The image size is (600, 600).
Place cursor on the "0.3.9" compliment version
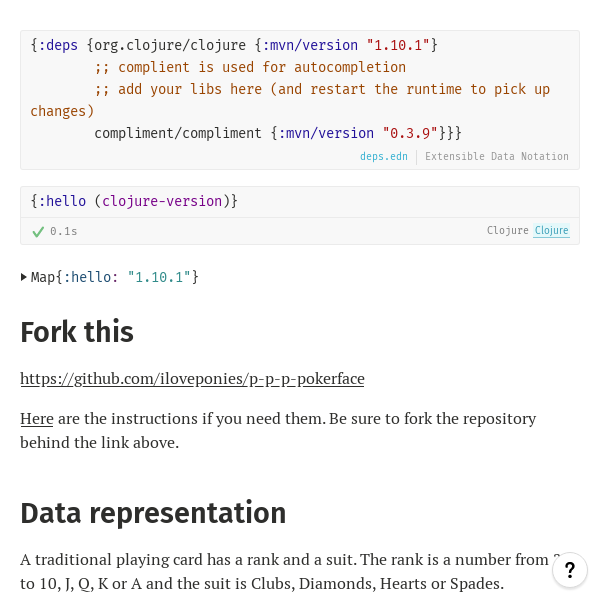410,133
